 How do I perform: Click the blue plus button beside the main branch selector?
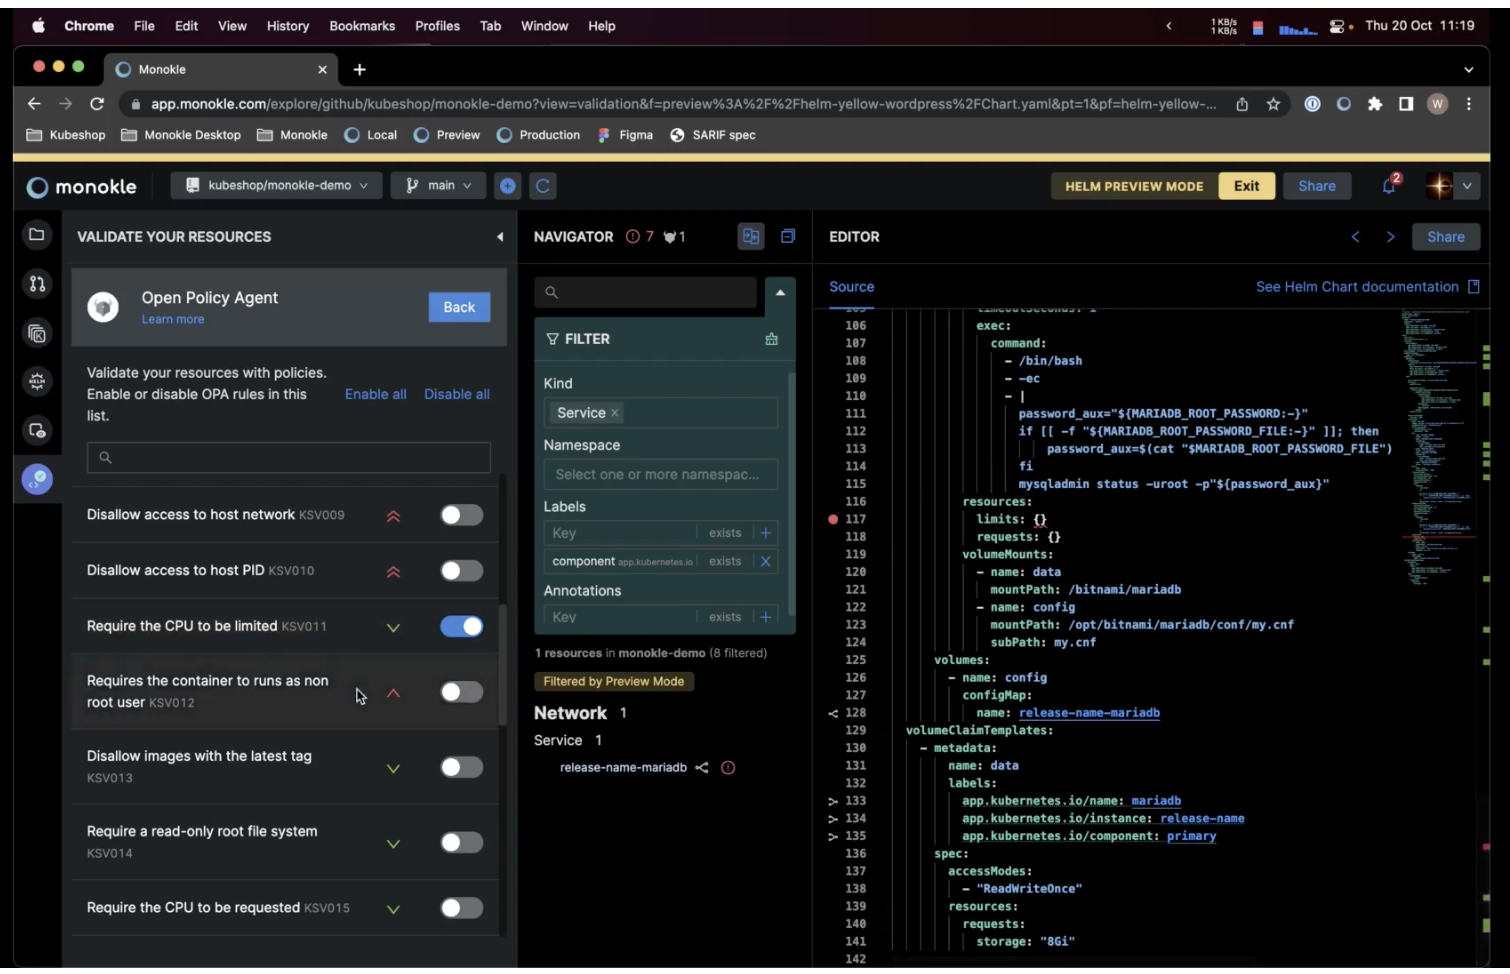pos(508,186)
